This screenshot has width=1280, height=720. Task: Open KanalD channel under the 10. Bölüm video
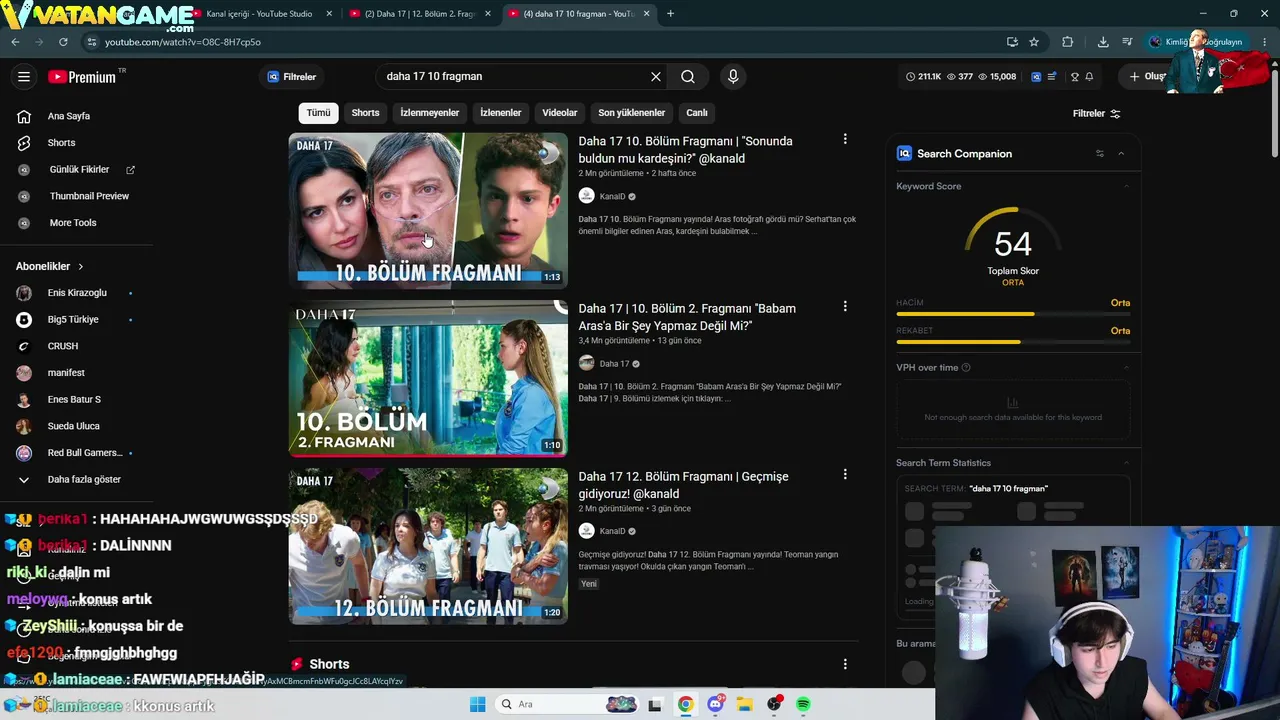point(611,196)
